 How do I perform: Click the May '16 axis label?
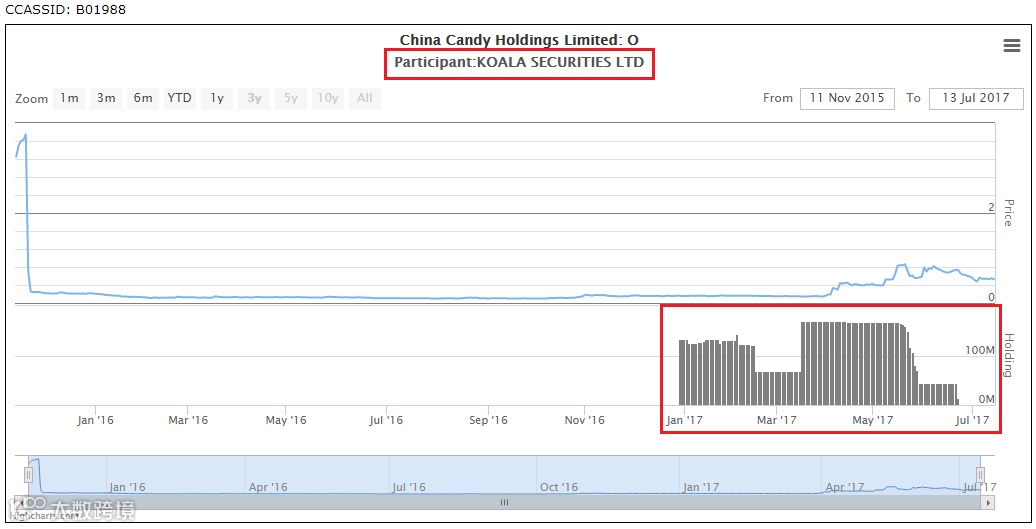click(286, 420)
